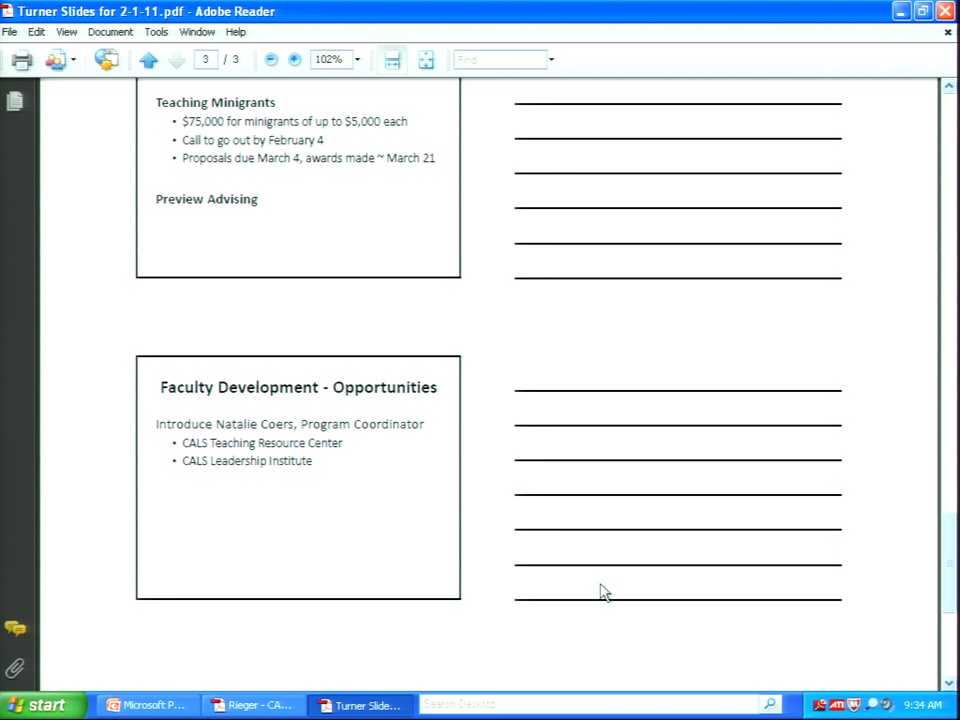Click the grayed next page down arrow
Image resolution: width=960 pixels, height=720 pixels.
click(176, 60)
